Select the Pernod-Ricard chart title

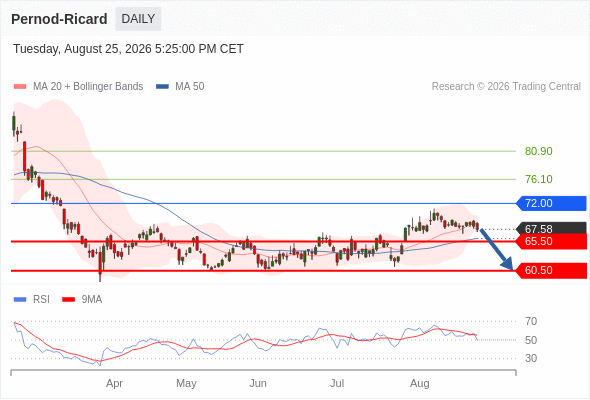point(59,19)
